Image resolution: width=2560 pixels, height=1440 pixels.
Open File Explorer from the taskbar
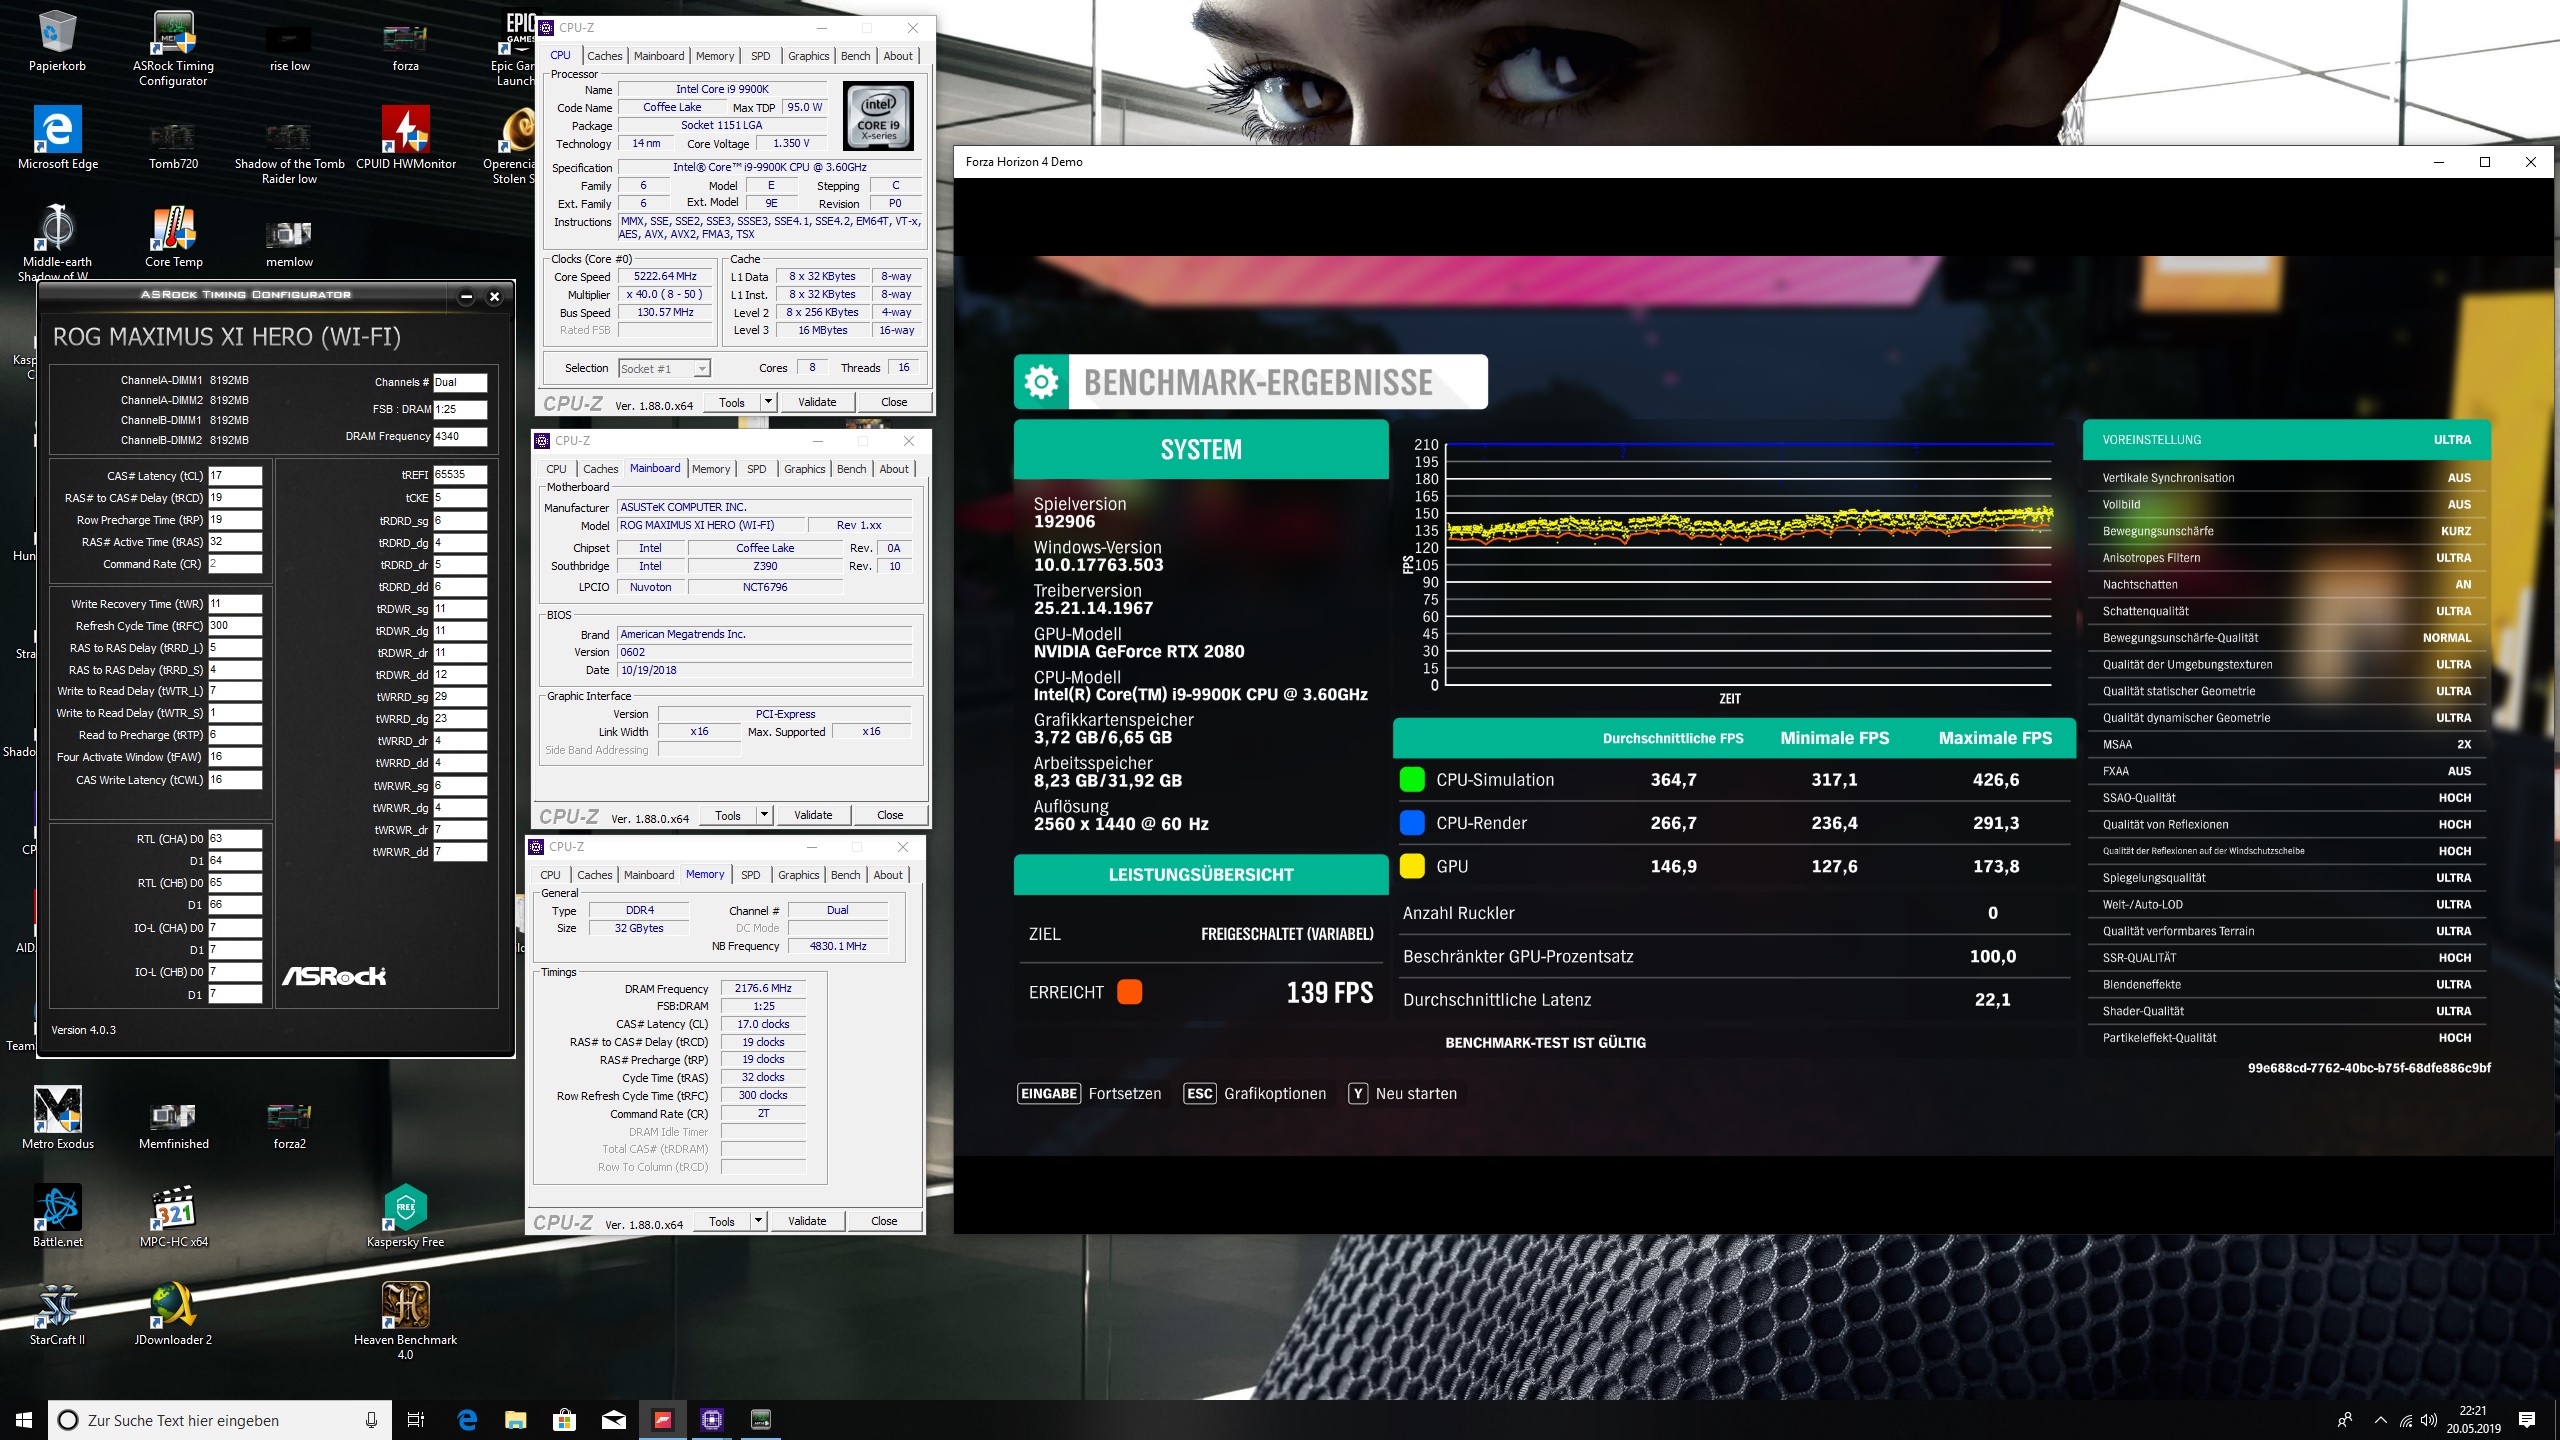pos(515,1419)
